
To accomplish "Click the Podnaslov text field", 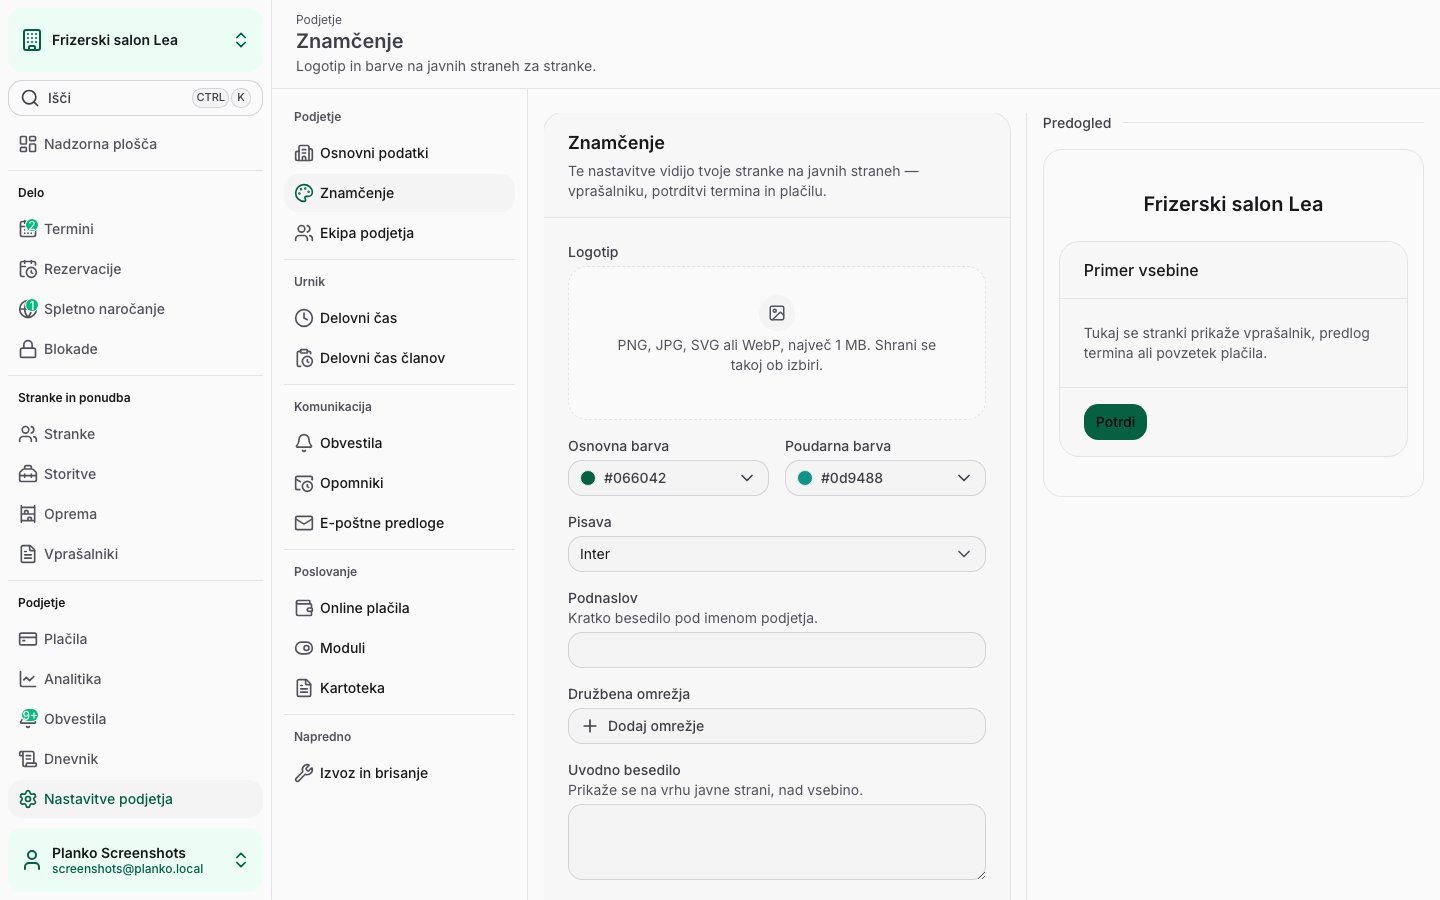I will [777, 650].
